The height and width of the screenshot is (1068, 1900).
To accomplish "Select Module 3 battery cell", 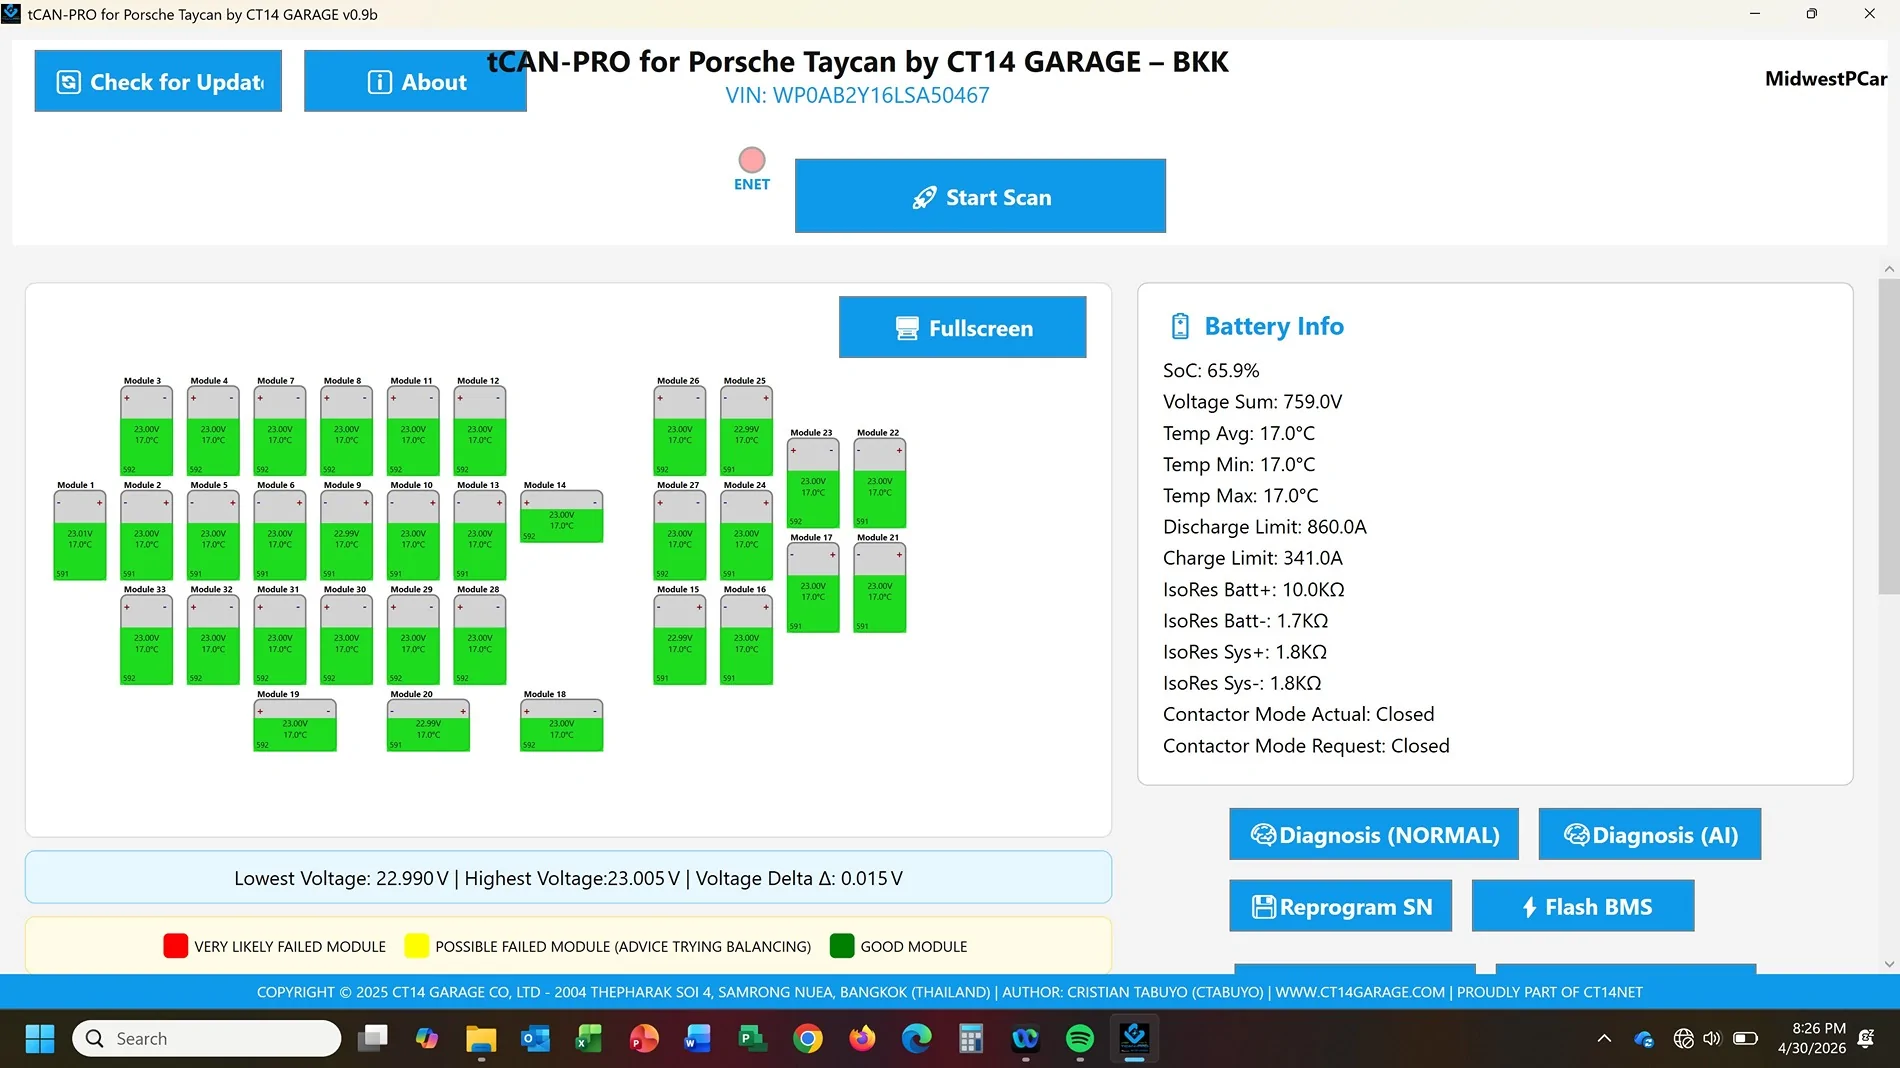I will click(x=146, y=431).
